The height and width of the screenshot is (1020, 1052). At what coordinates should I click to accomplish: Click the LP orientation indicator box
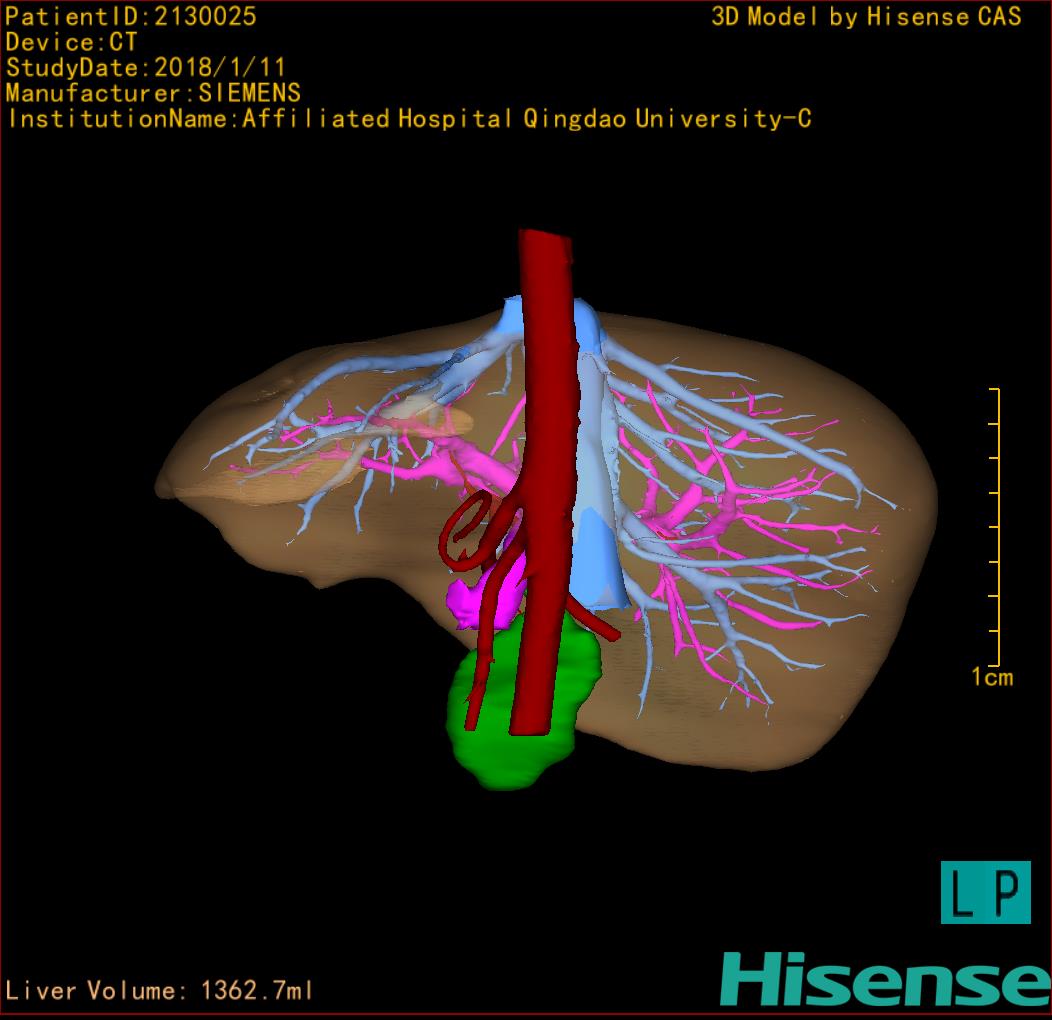985,892
